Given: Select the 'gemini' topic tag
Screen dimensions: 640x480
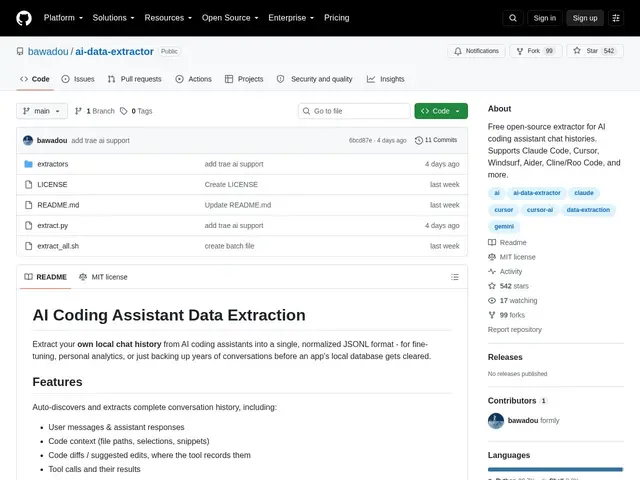Looking at the screenshot, I should click(504, 227).
